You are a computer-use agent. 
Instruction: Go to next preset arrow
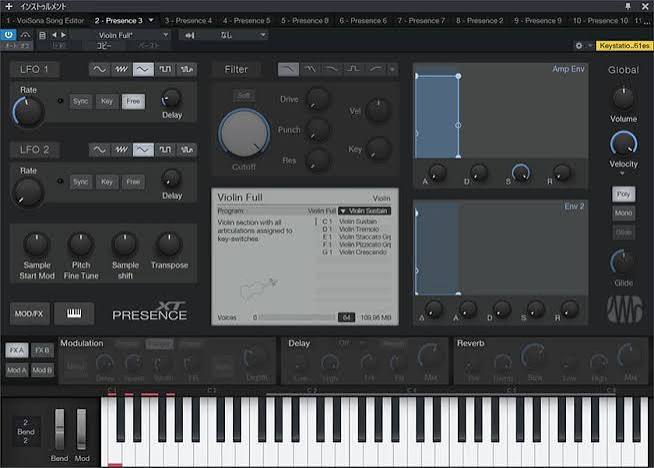point(63,35)
